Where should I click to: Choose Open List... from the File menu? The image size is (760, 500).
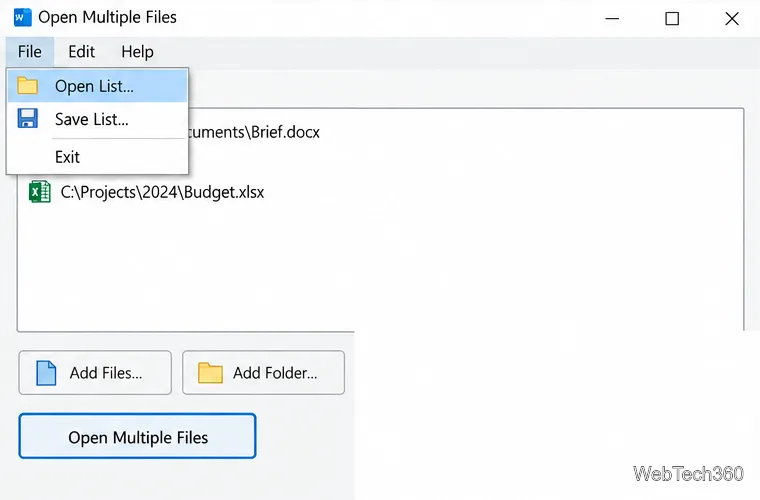(97, 86)
